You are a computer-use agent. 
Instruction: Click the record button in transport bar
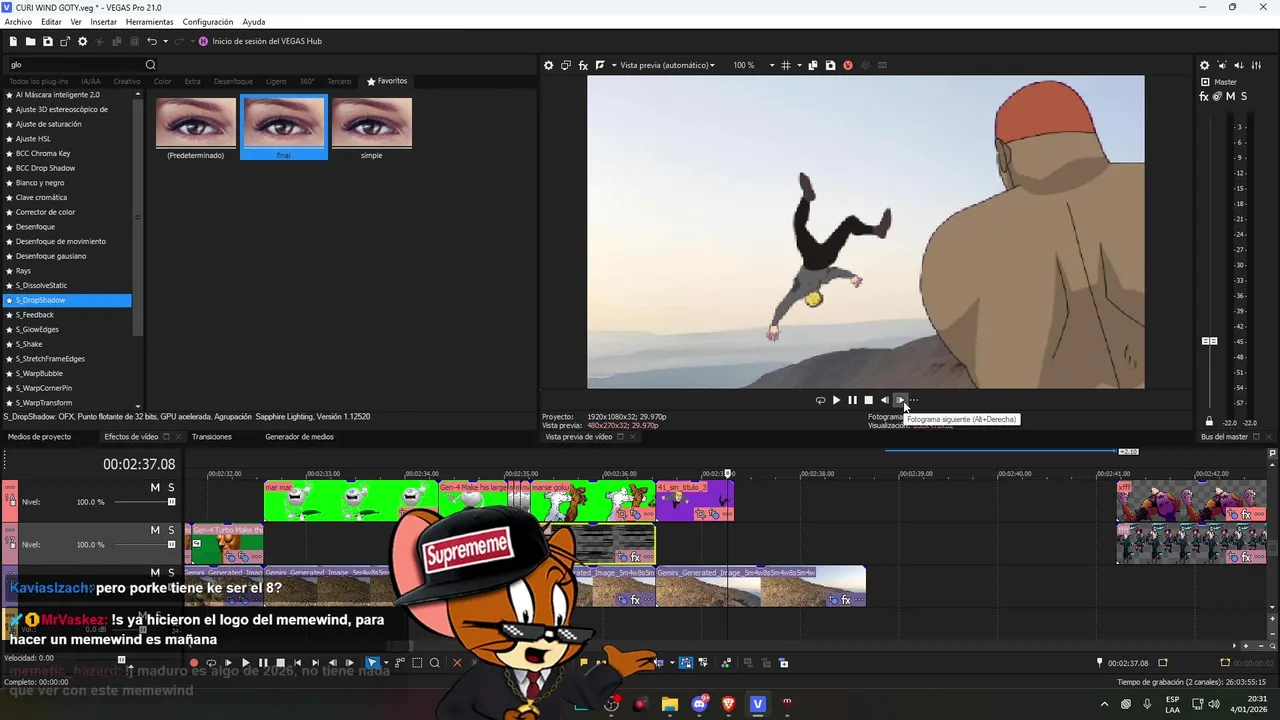pyautogui.click(x=194, y=663)
